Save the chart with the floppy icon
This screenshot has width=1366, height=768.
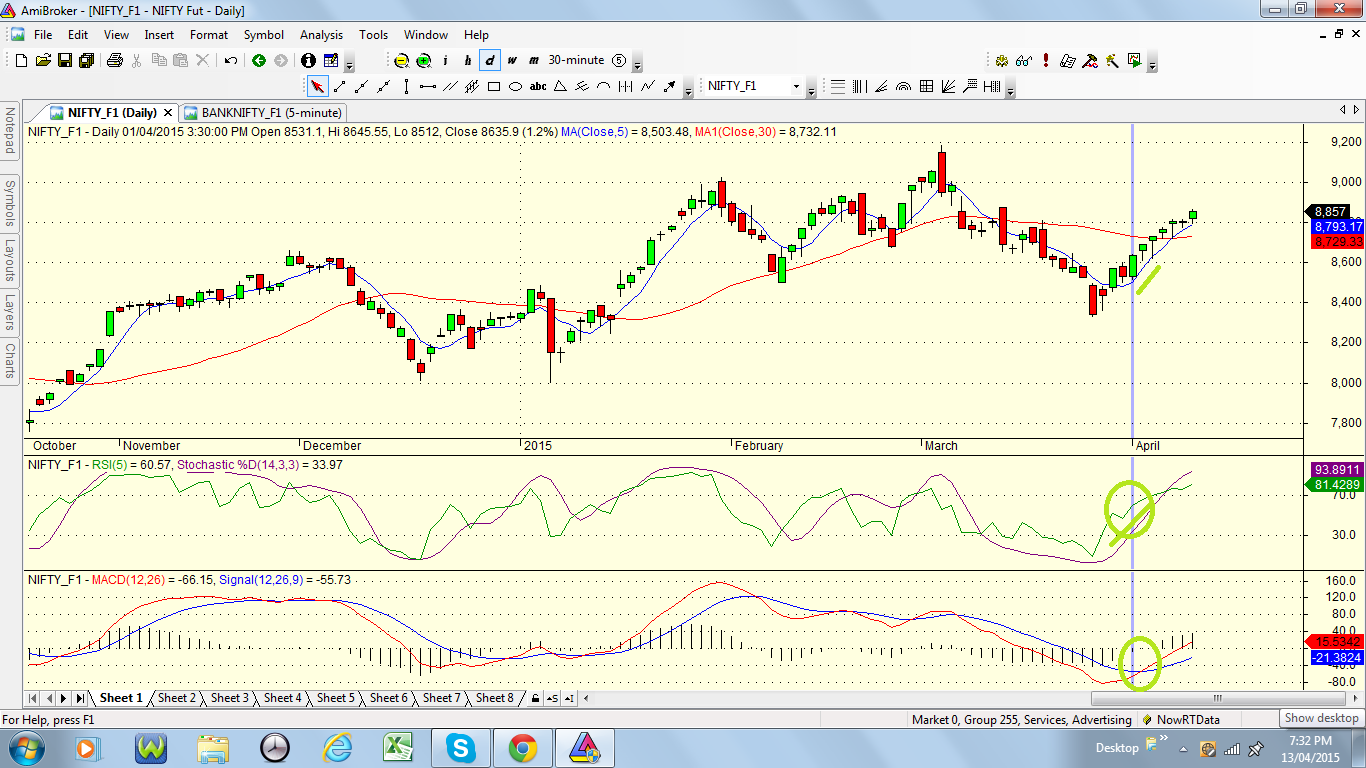64,60
